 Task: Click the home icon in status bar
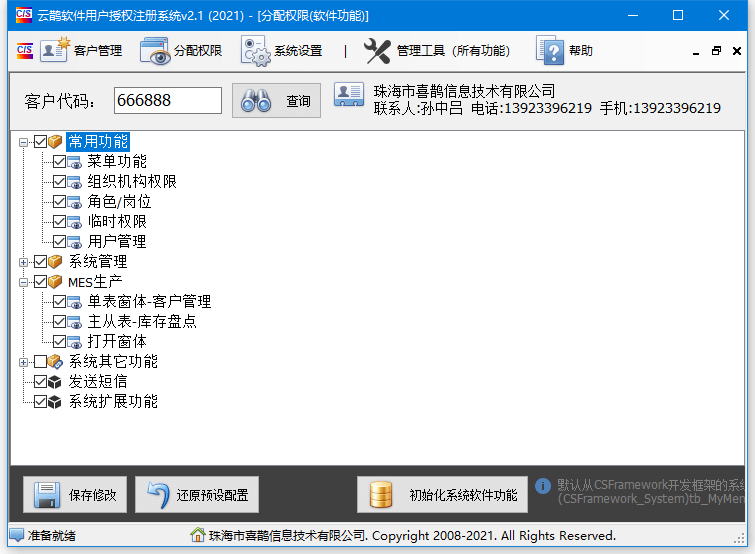coord(198,536)
